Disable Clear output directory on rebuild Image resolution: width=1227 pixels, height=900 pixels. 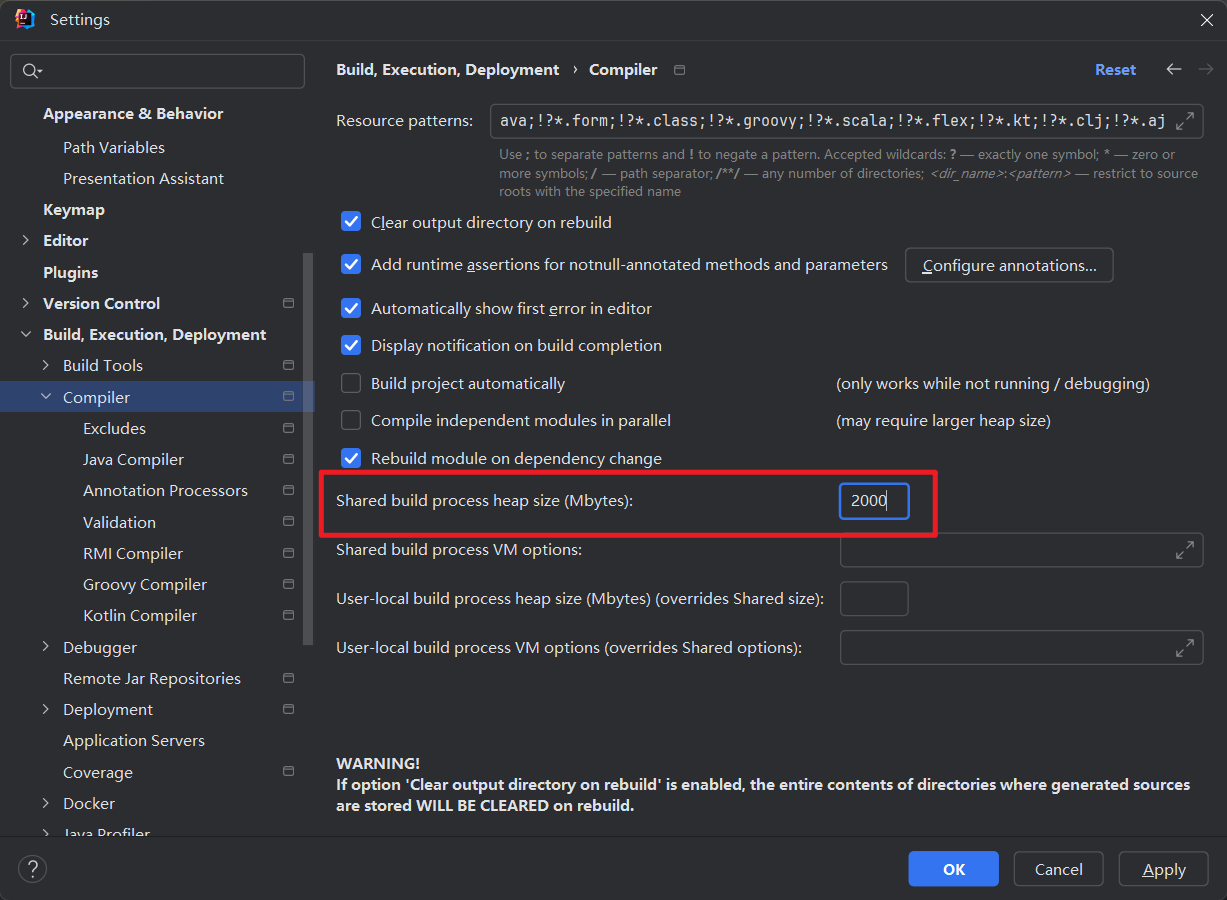(351, 222)
